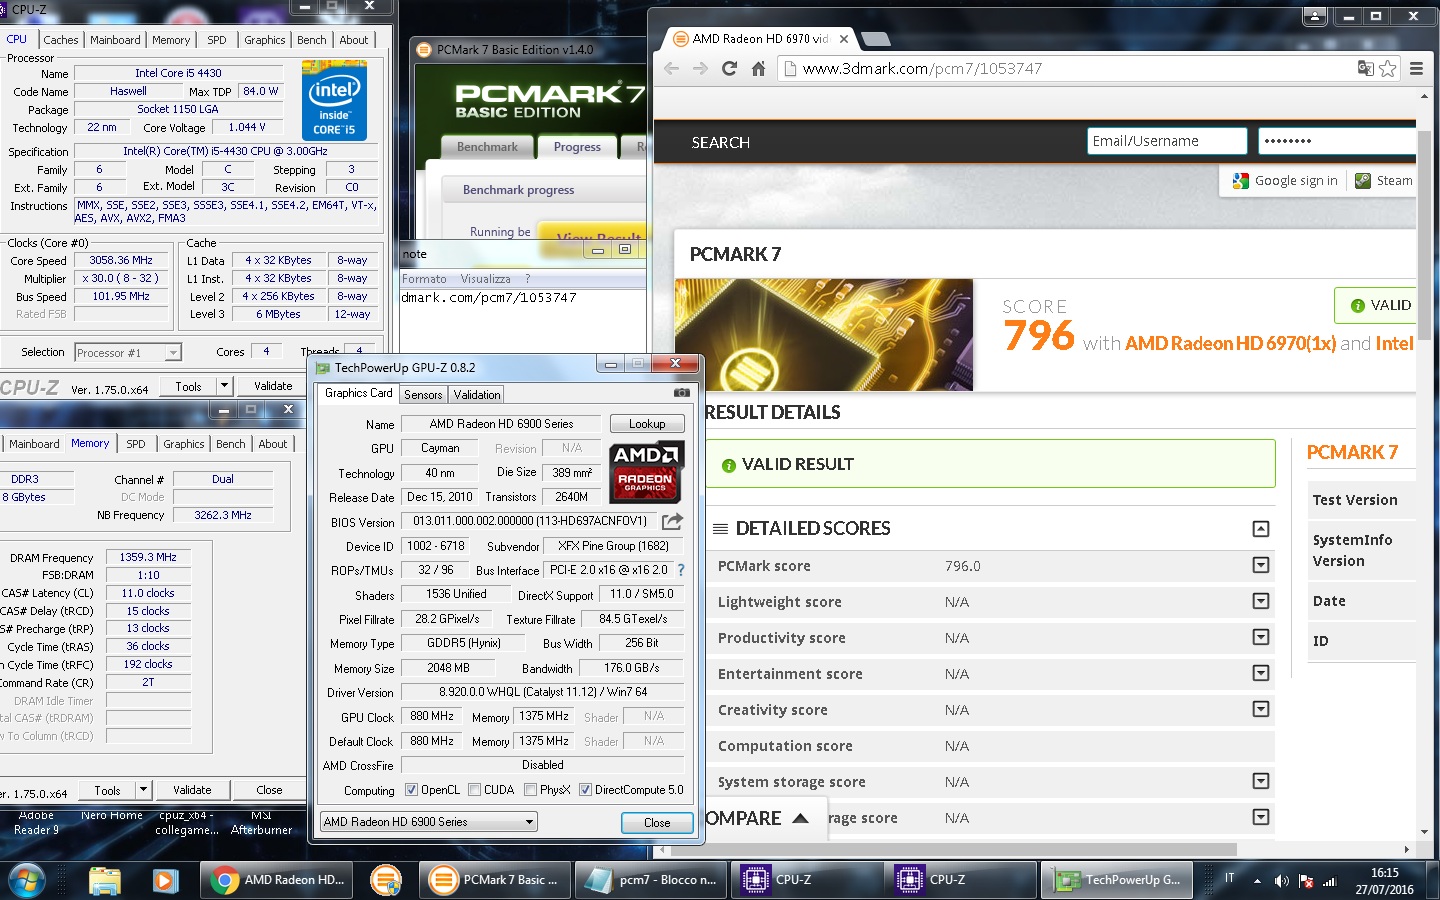This screenshot has height=900, width=1440.
Task: Open Chrome hamburger menu
Action: coord(1416,68)
